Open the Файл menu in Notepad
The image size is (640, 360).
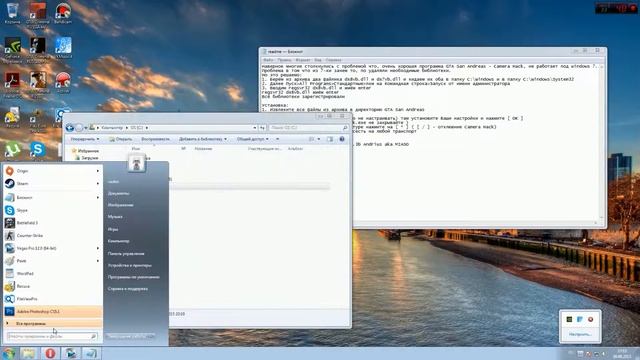tap(268, 60)
